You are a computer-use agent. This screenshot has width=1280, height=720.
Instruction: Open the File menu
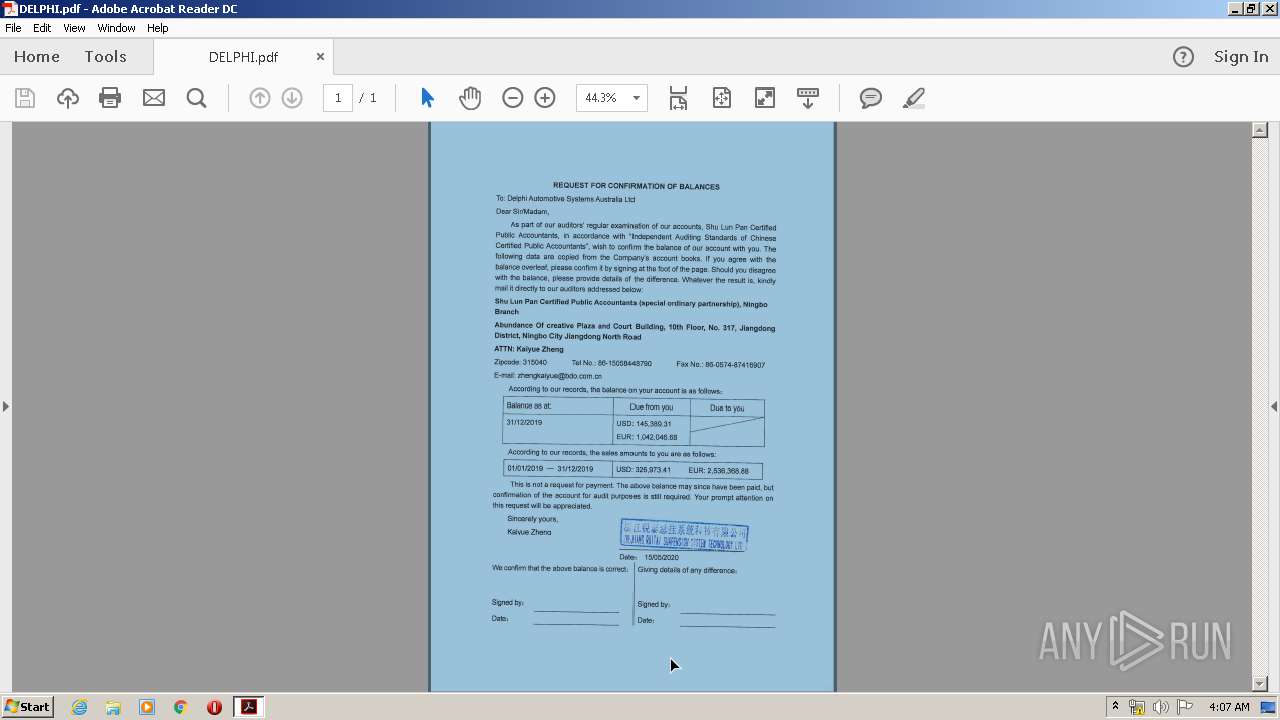click(13, 28)
